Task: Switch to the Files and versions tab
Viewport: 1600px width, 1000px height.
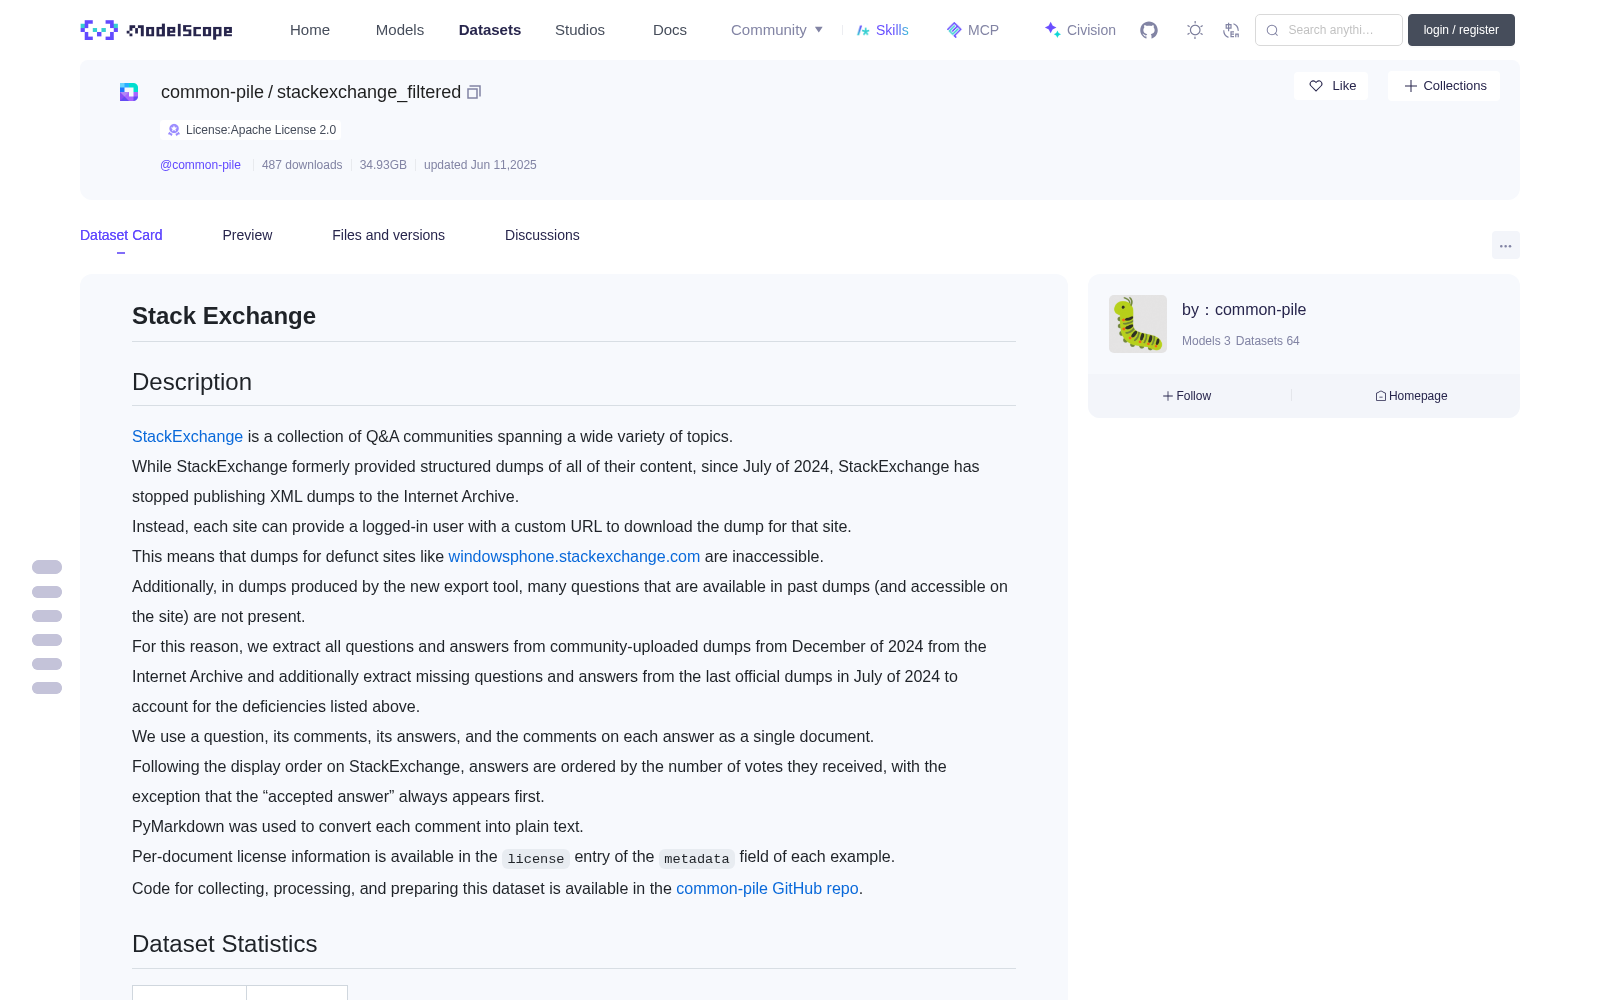Action: (388, 235)
